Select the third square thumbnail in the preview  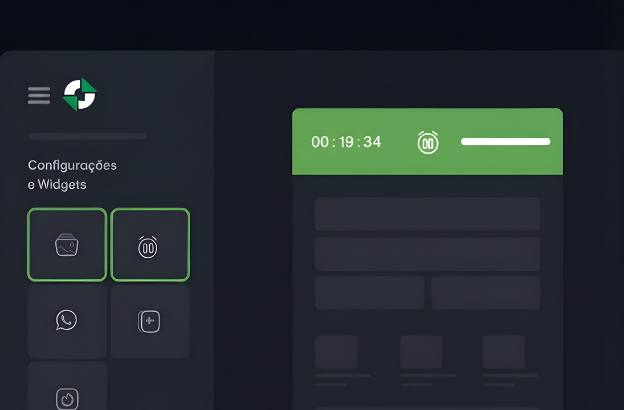coord(504,352)
